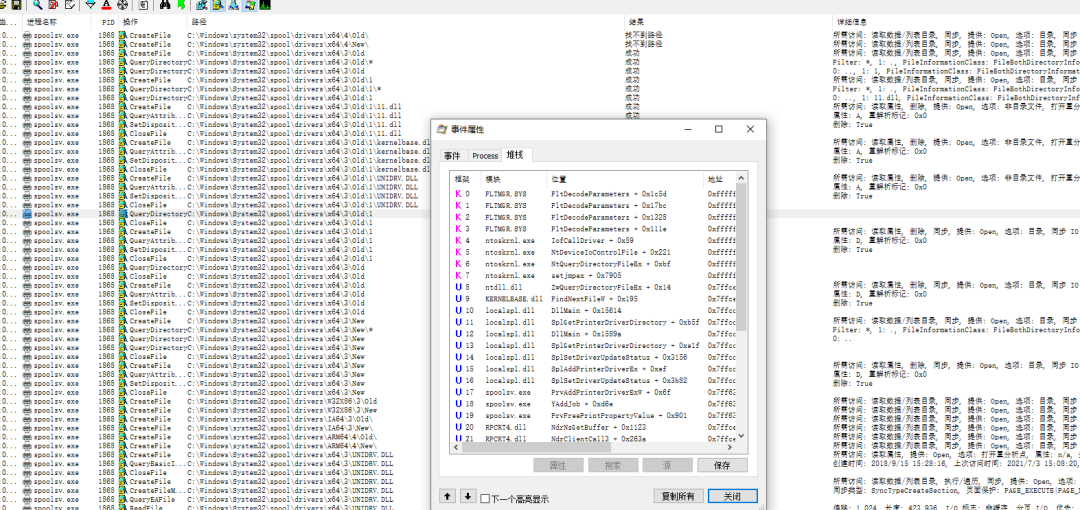This screenshot has height=510, width=1080.
Task: Toggle the Autoscroll toolbar icon
Action: [x=53, y=5]
